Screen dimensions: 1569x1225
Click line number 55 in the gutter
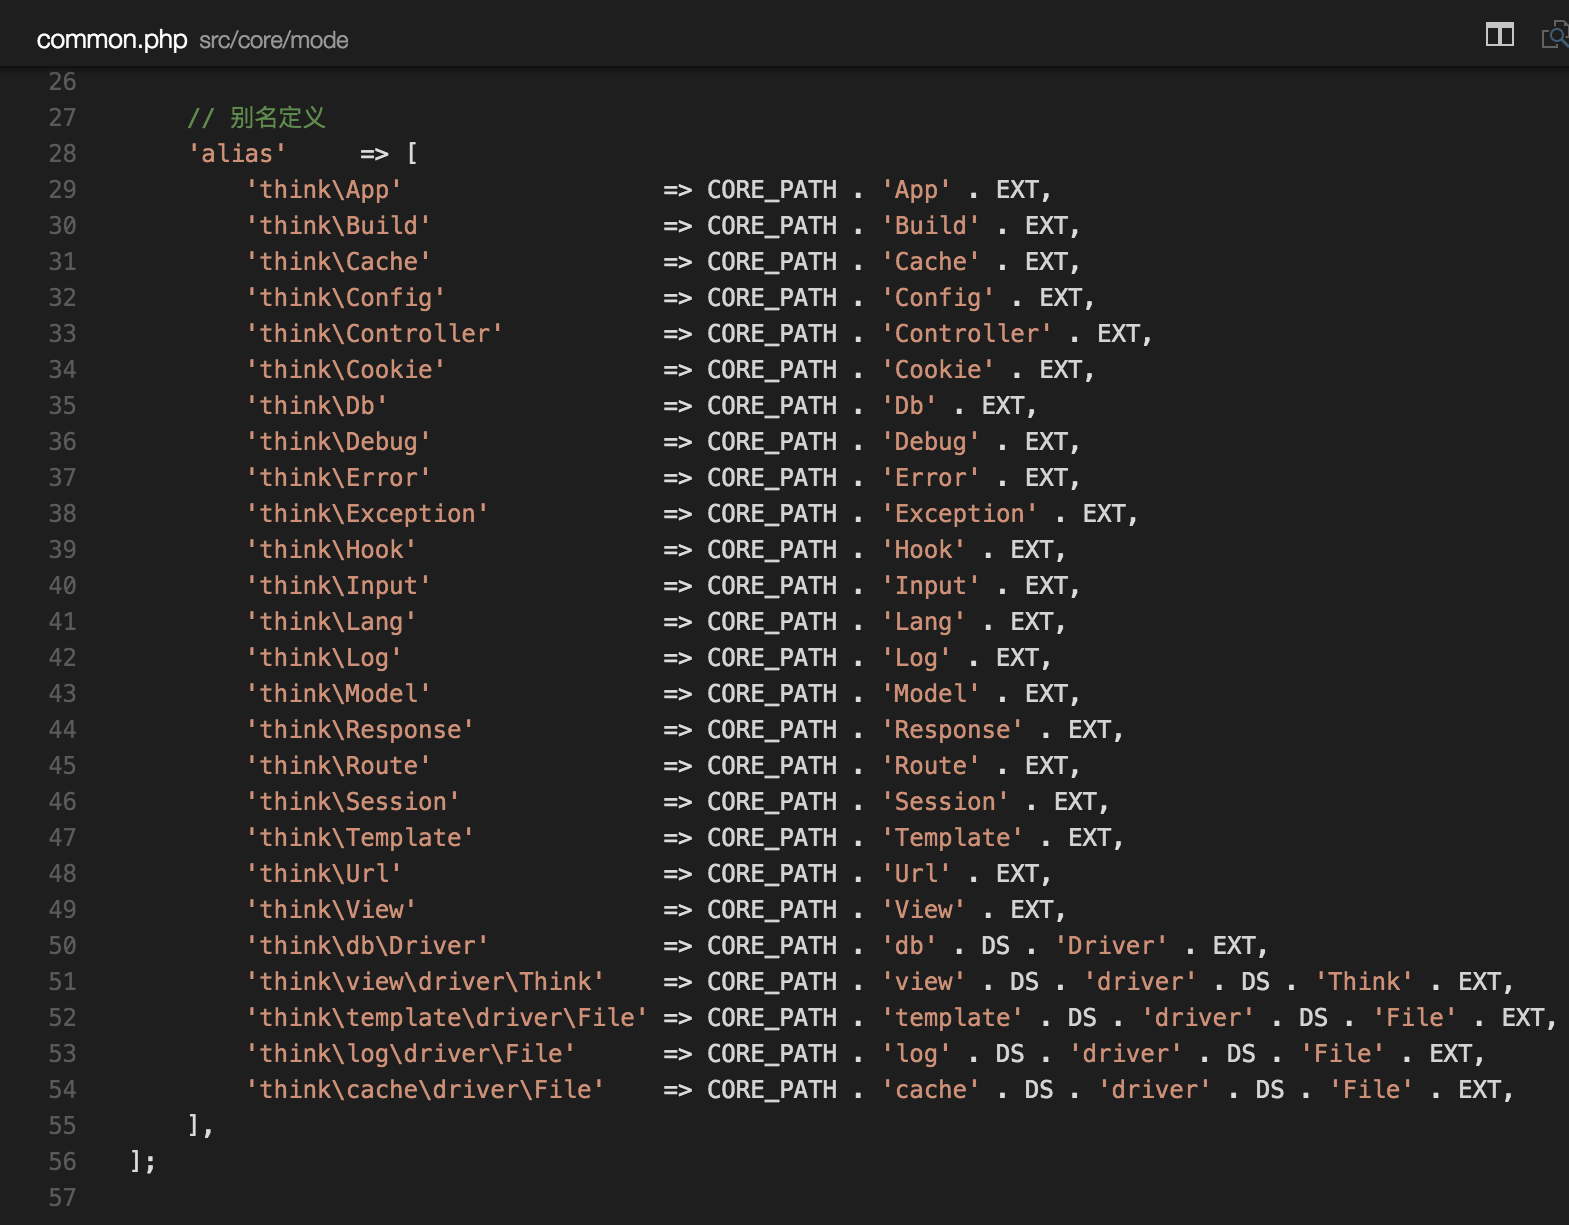(x=62, y=1125)
